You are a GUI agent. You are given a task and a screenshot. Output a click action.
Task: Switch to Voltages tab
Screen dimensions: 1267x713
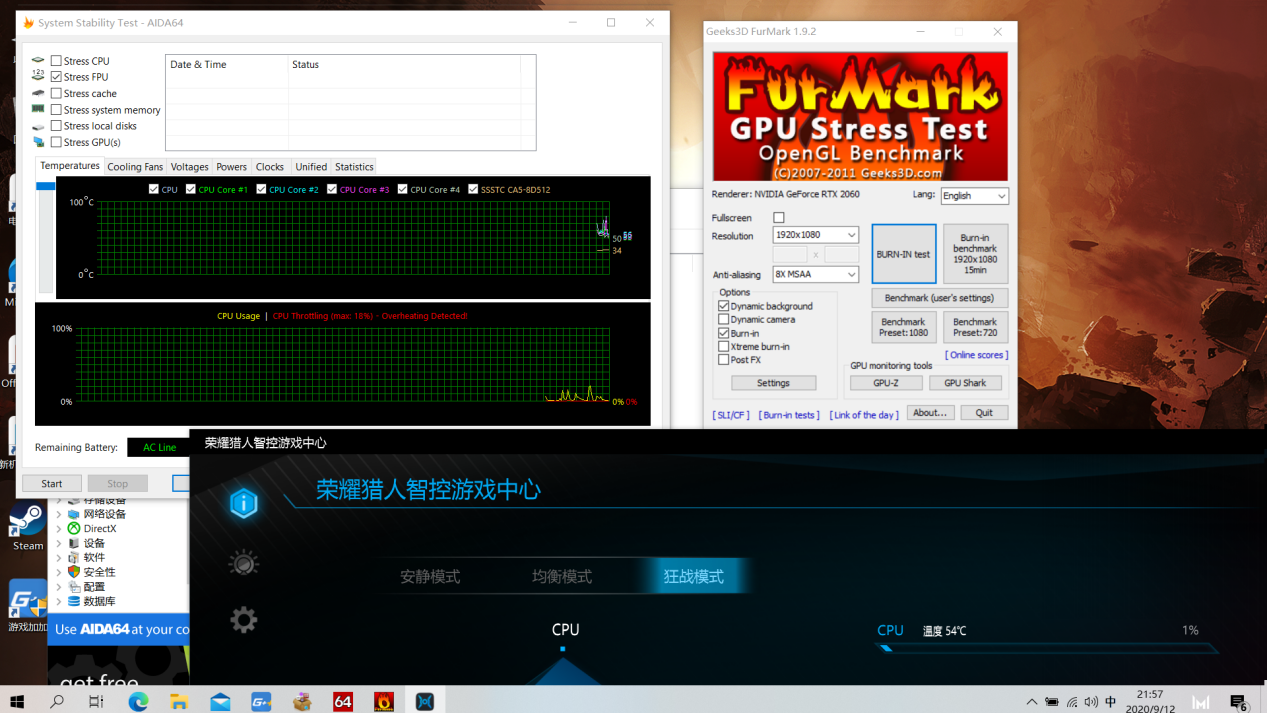click(189, 167)
